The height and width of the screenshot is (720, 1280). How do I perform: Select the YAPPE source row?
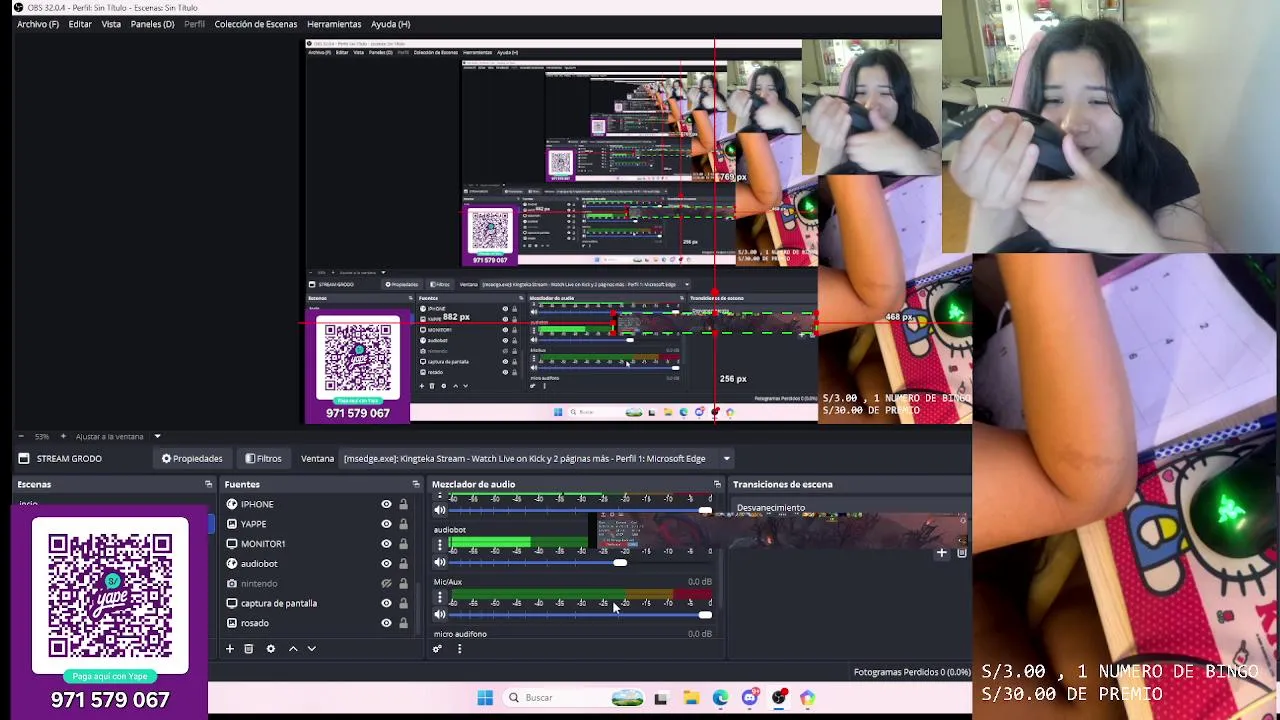(x=316, y=524)
